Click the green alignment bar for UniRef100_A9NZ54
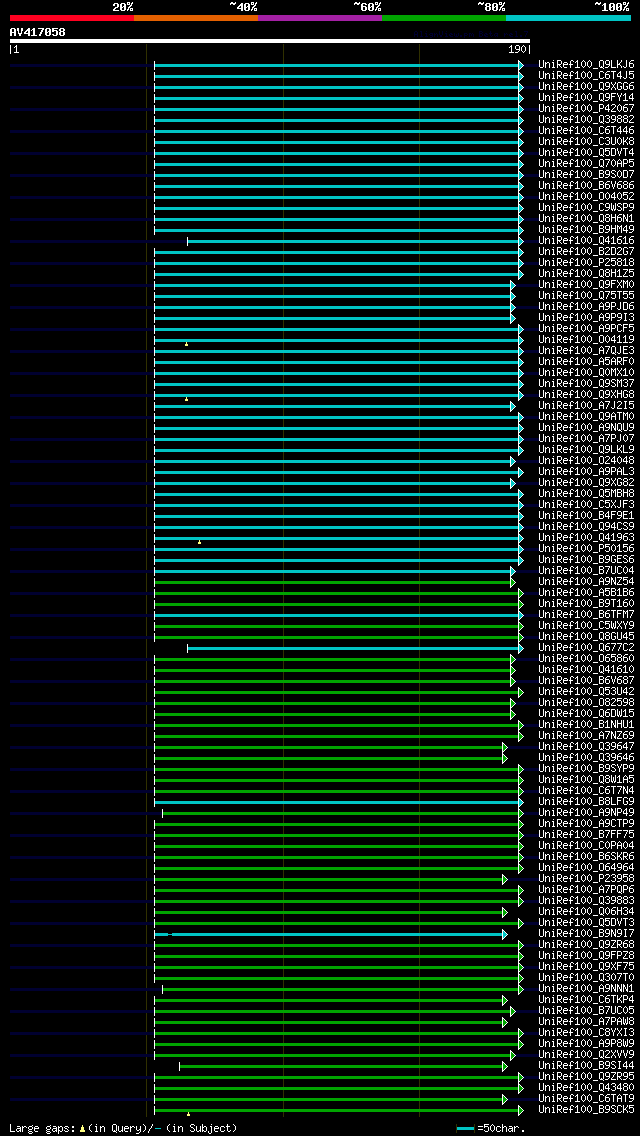 point(333,582)
